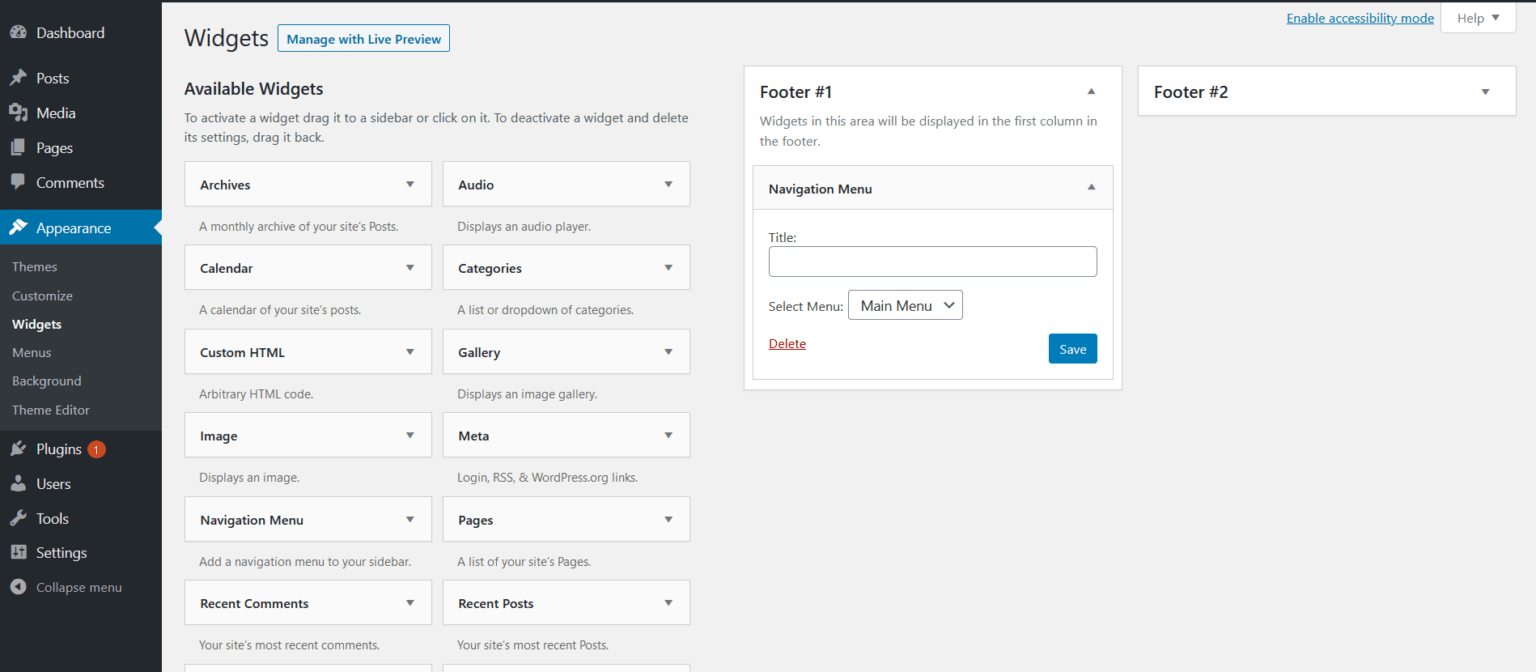
Task: Open Posts via the pin icon
Action: 20,77
